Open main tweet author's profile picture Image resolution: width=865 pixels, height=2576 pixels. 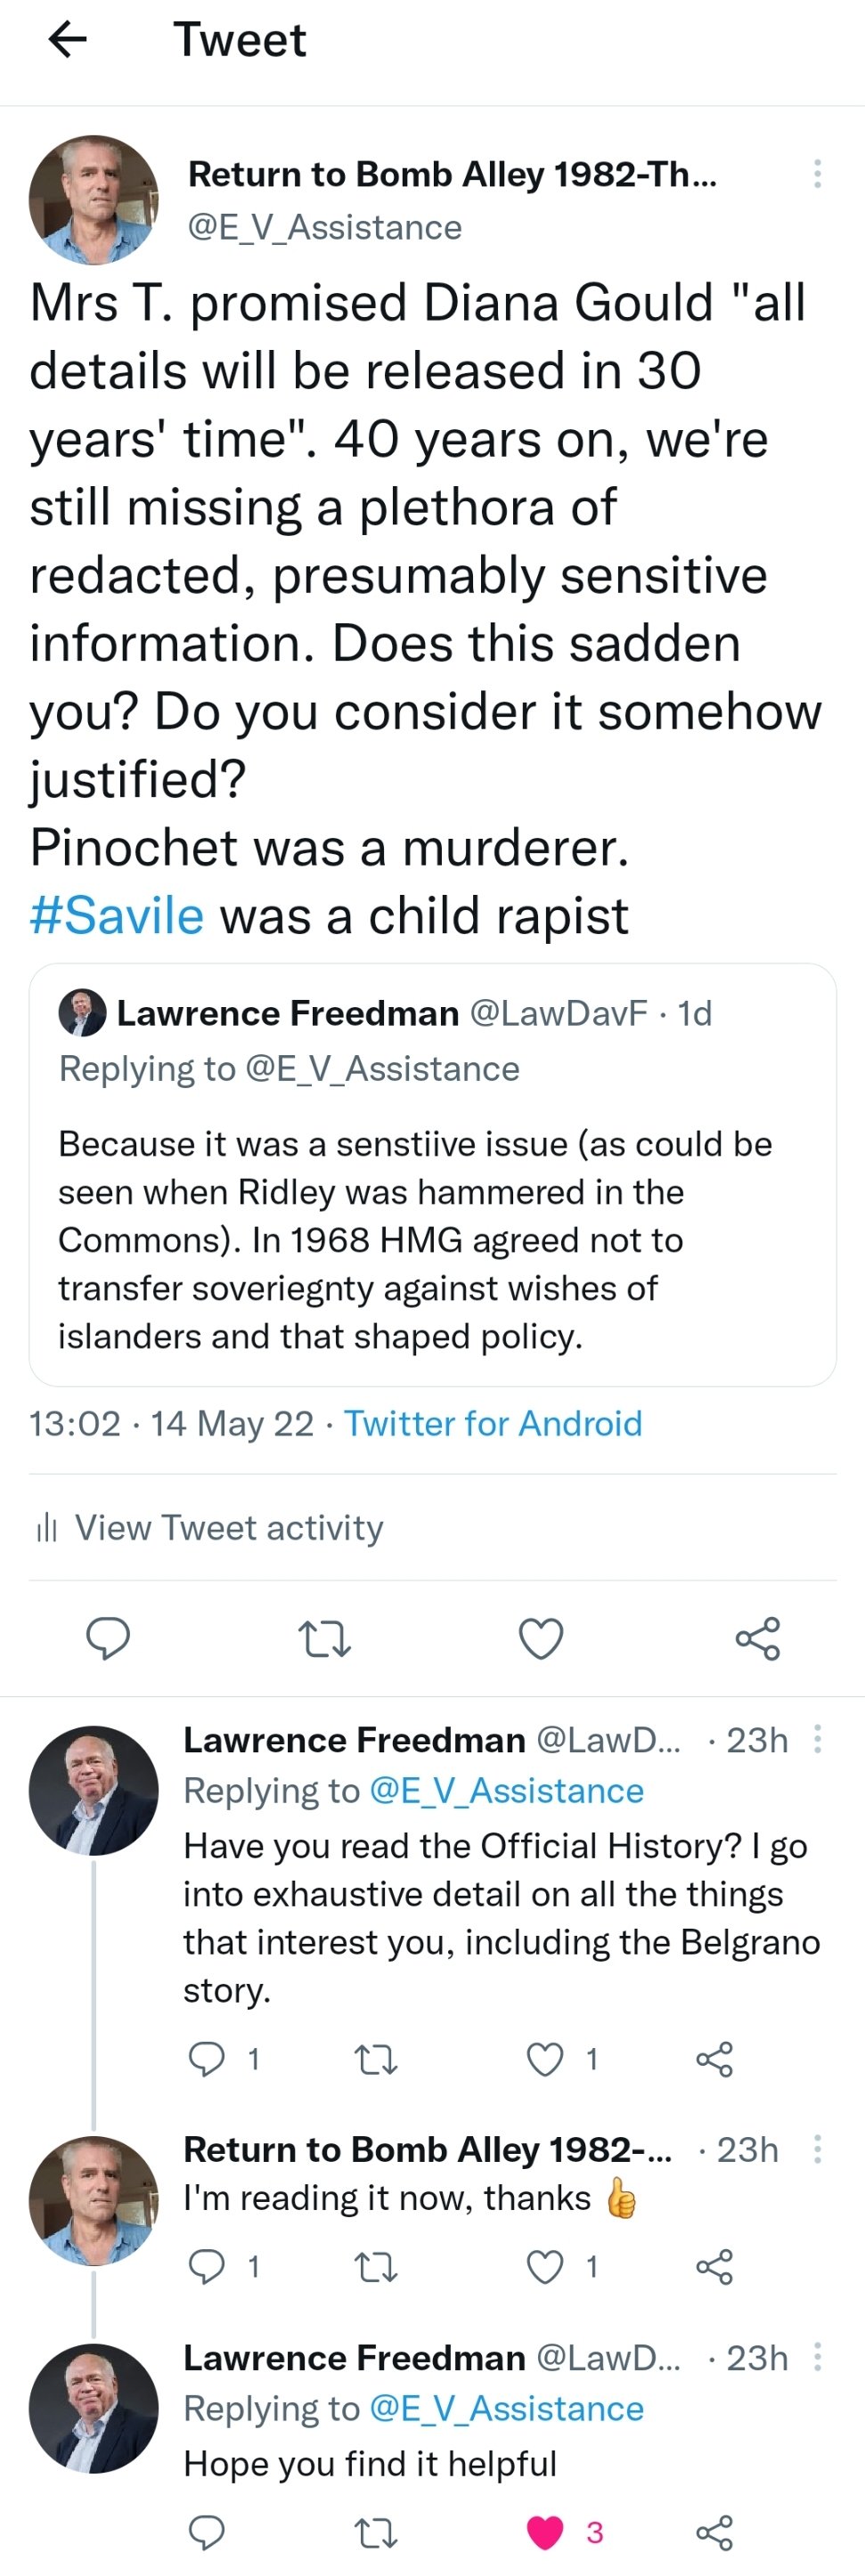click(94, 200)
